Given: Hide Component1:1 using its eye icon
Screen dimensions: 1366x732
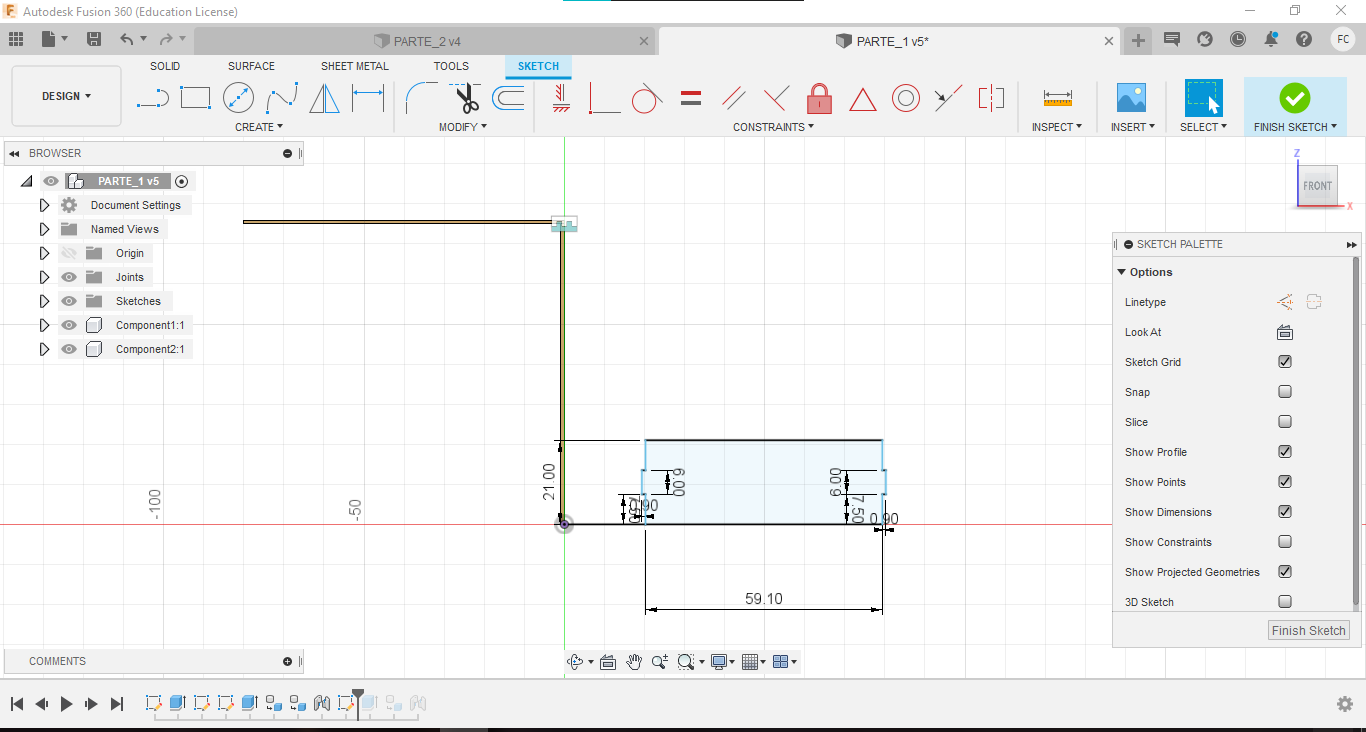Looking at the screenshot, I should click(69, 325).
